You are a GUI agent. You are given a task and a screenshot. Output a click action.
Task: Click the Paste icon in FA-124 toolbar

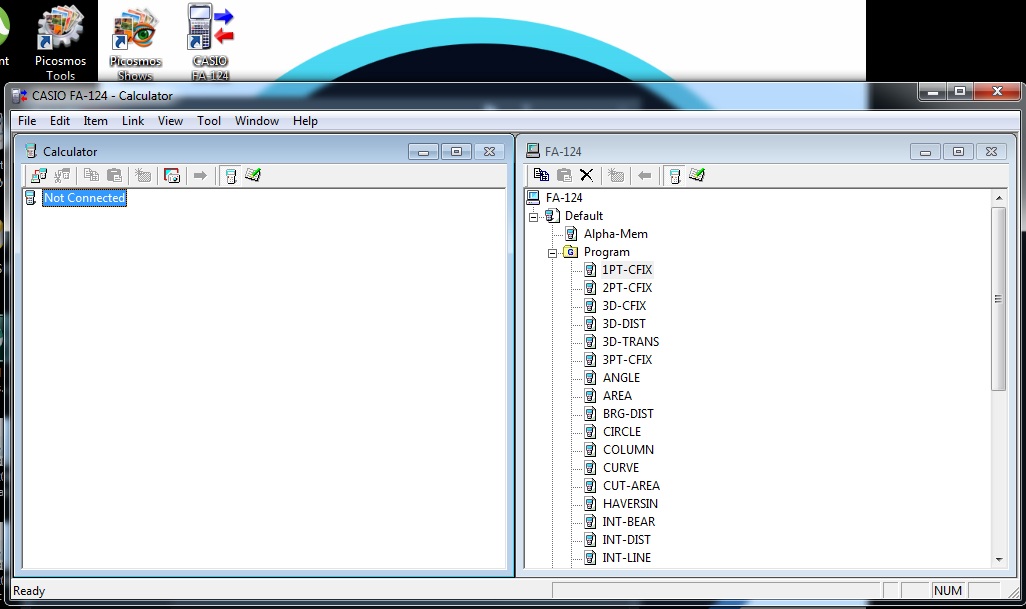(x=564, y=175)
